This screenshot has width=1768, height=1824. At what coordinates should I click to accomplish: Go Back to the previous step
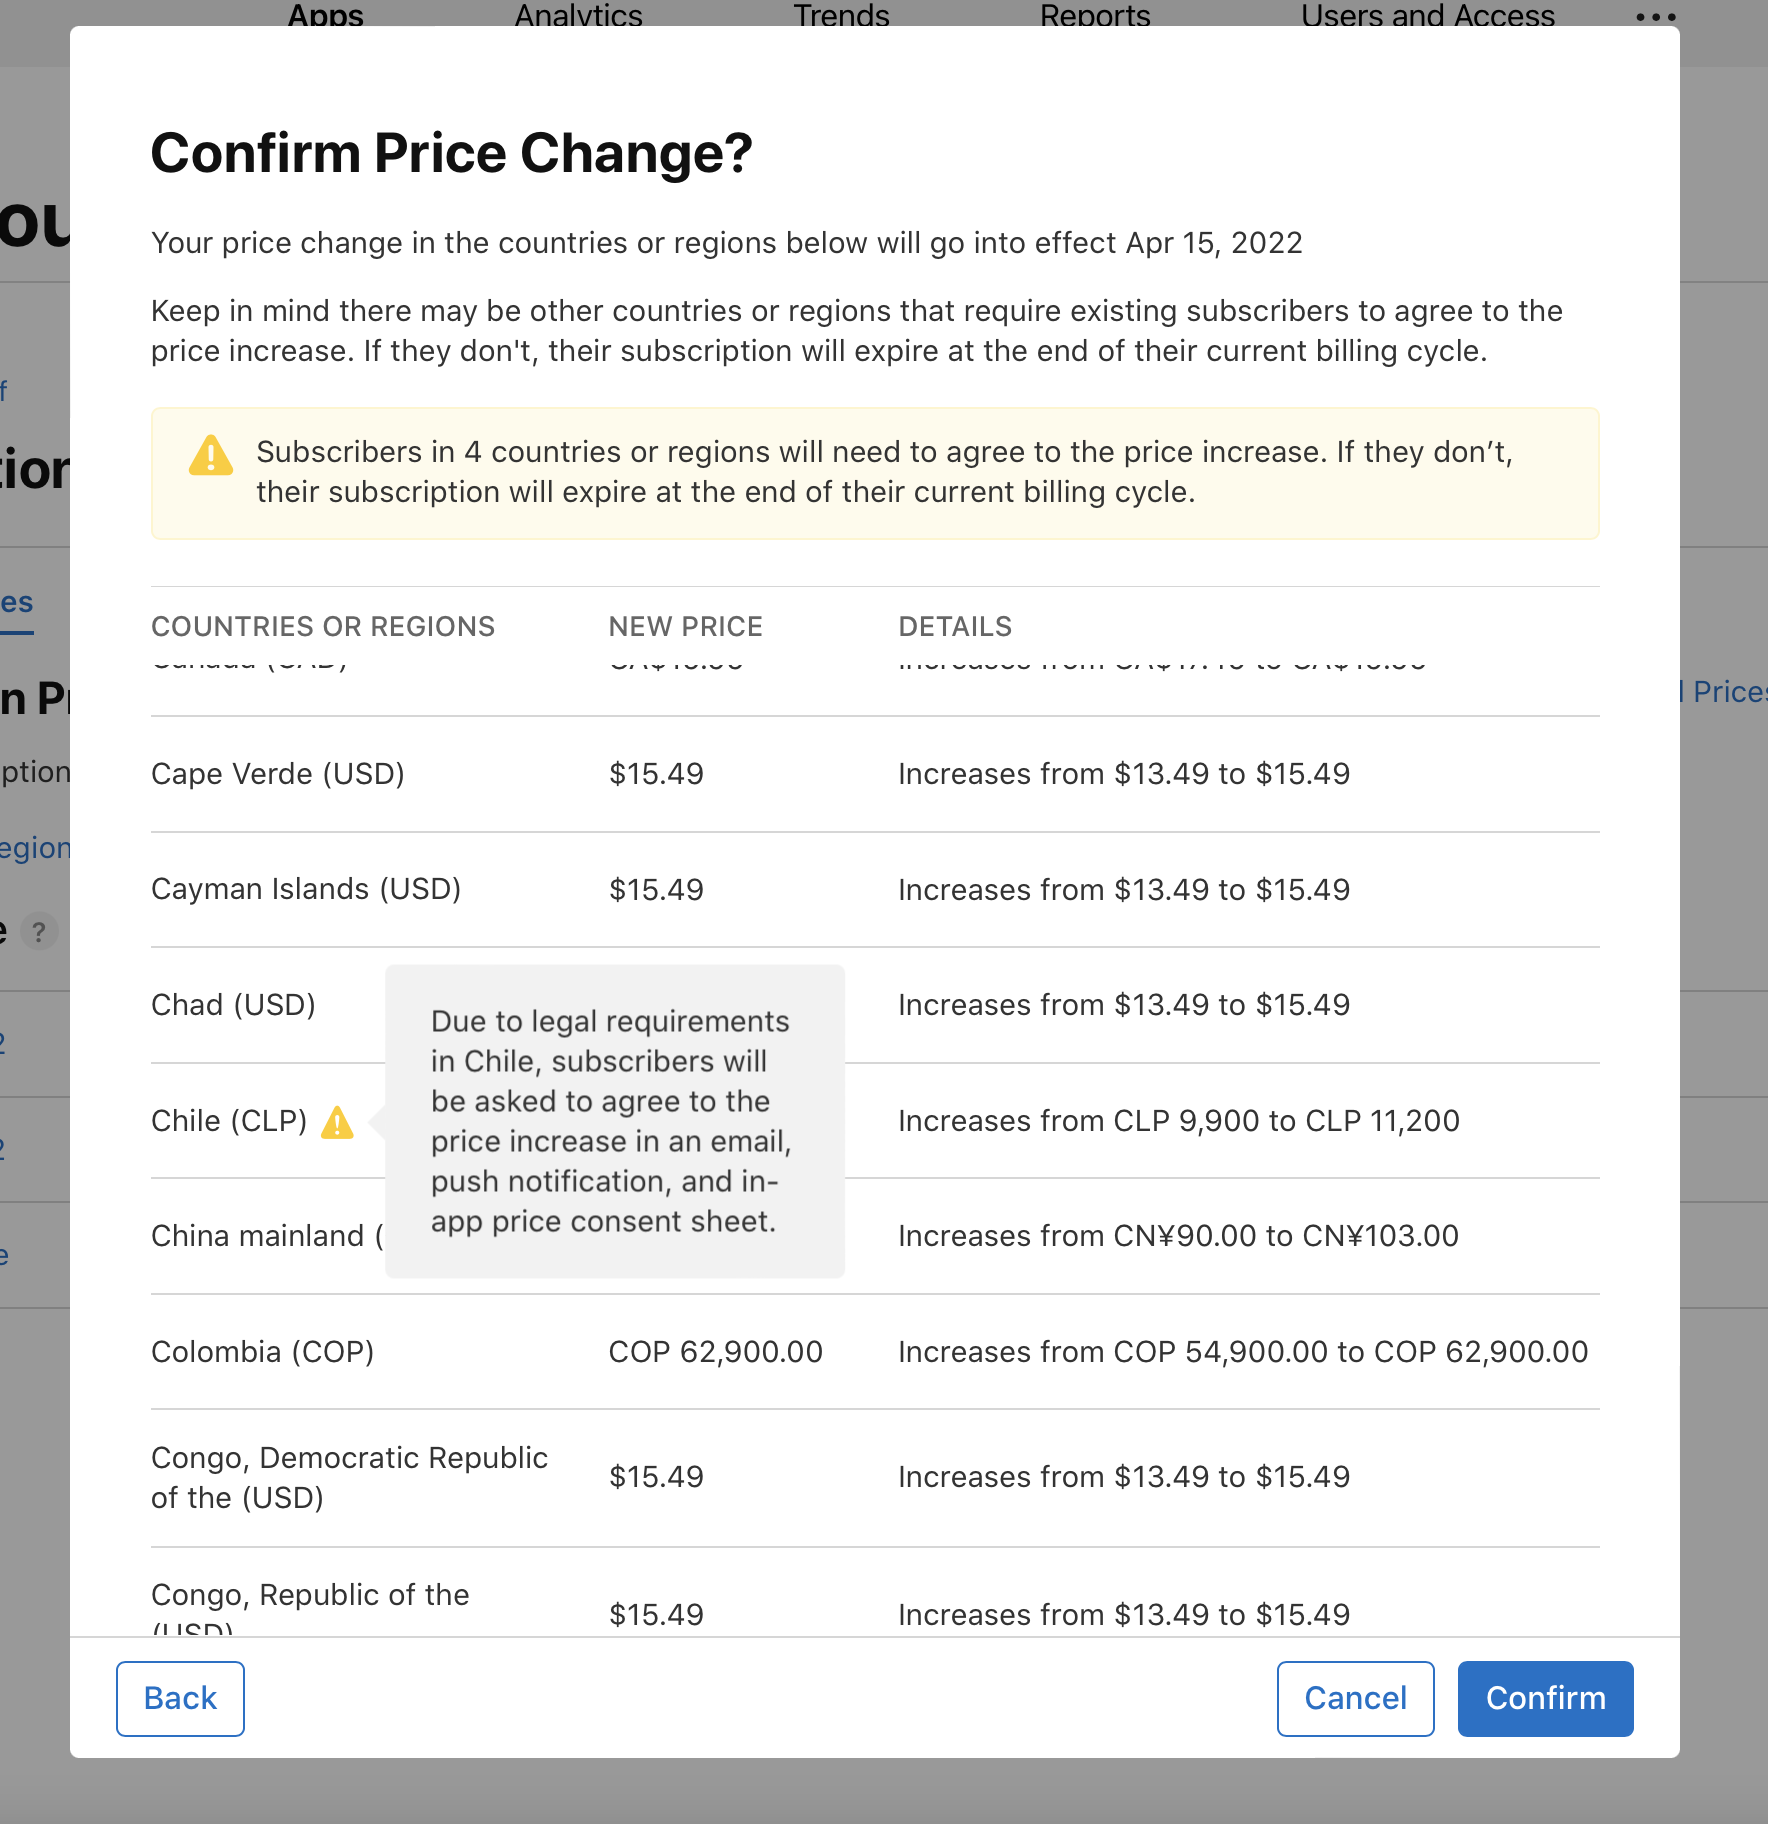tap(180, 1698)
